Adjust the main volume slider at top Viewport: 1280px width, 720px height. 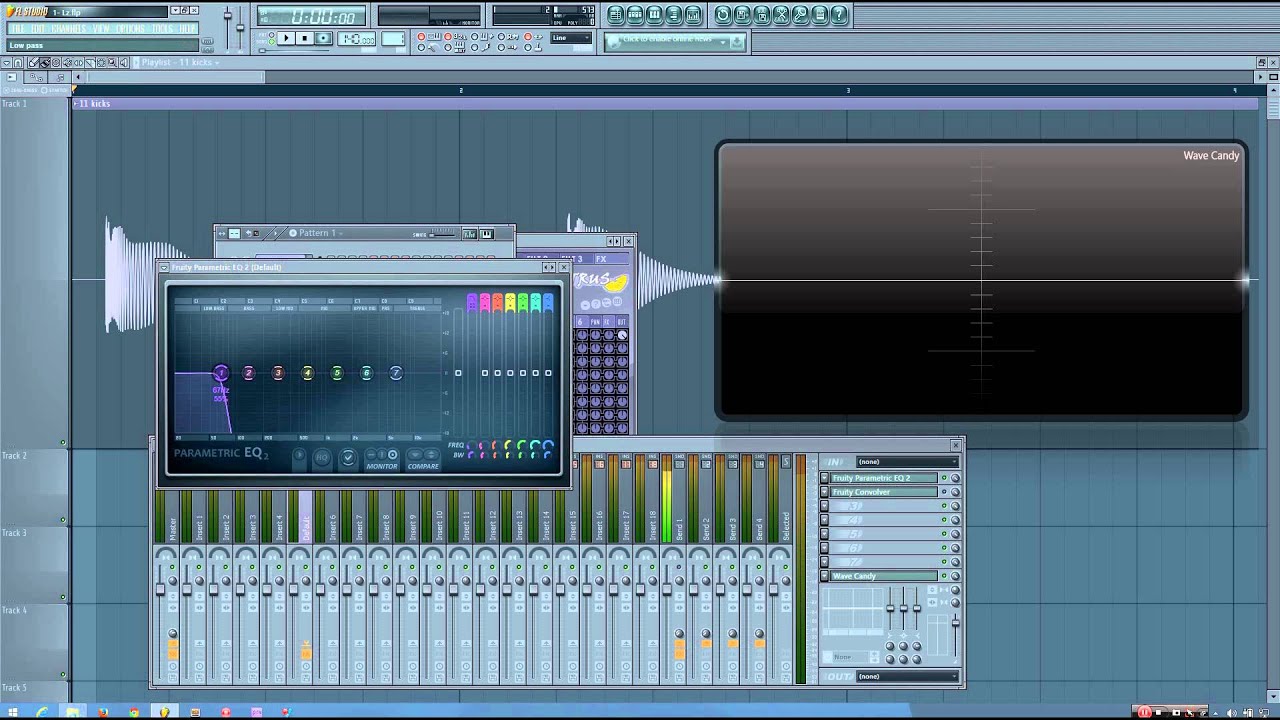click(x=228, y=15)
